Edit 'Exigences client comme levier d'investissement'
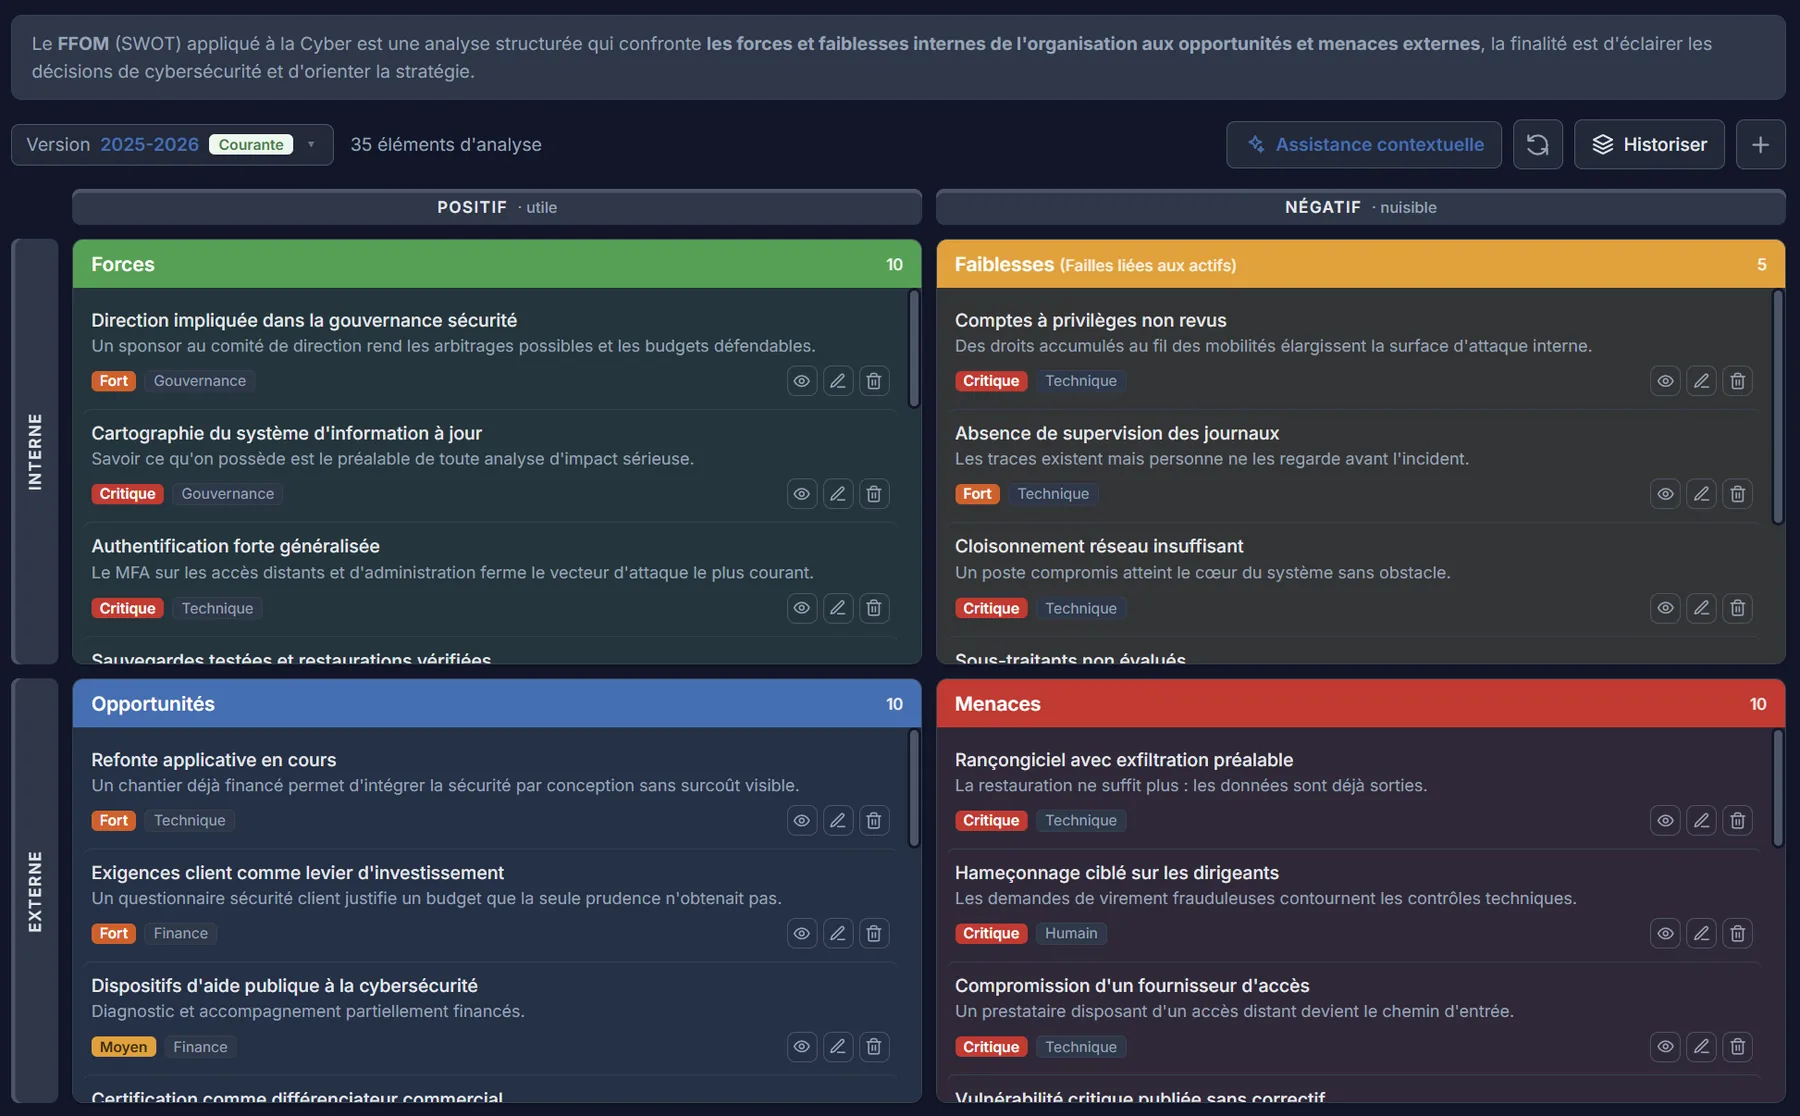Viewport: 1800px width, 1116px height. click(x=838, y=934)
